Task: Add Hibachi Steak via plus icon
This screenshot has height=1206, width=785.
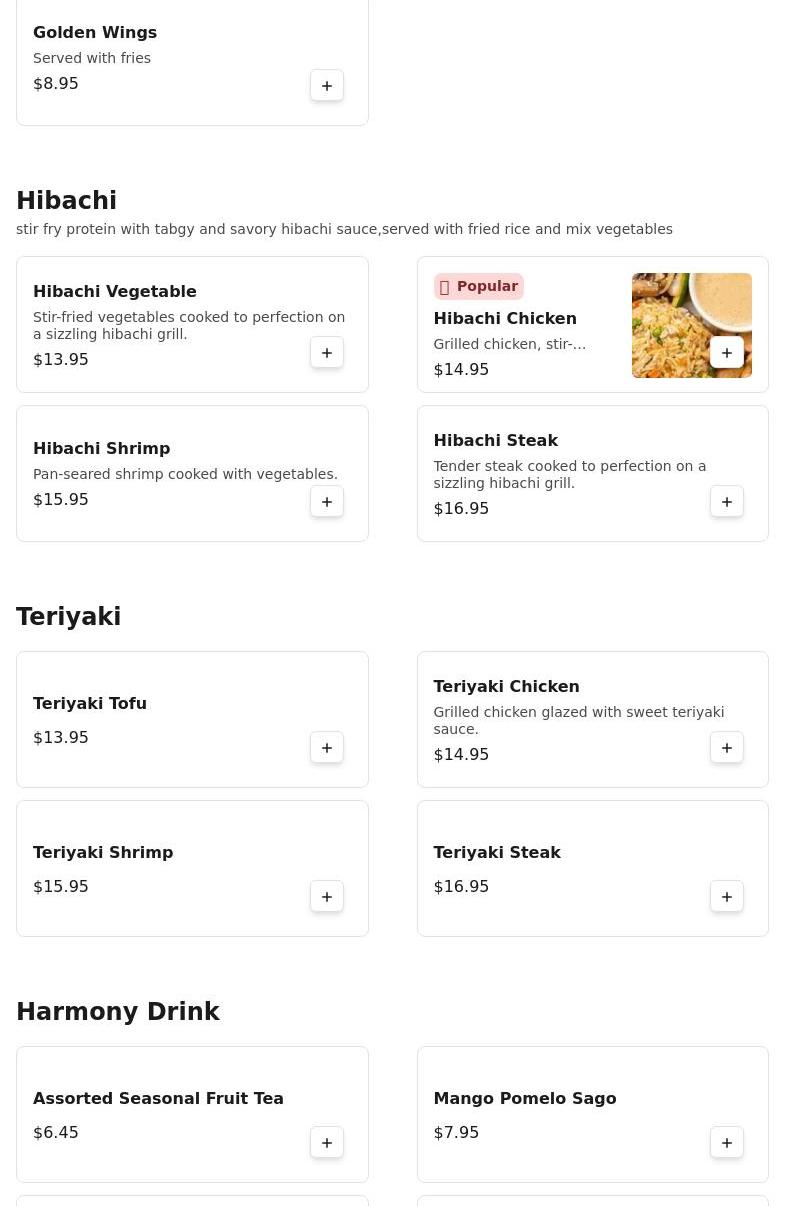Action: pos(727,501)
